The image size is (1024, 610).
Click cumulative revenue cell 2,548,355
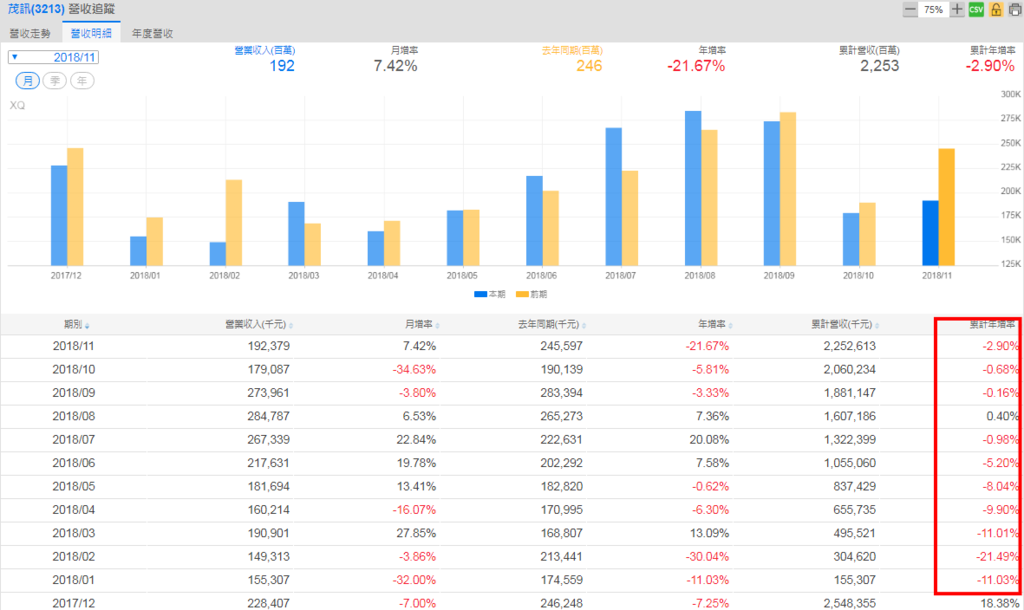coord(850,603)
